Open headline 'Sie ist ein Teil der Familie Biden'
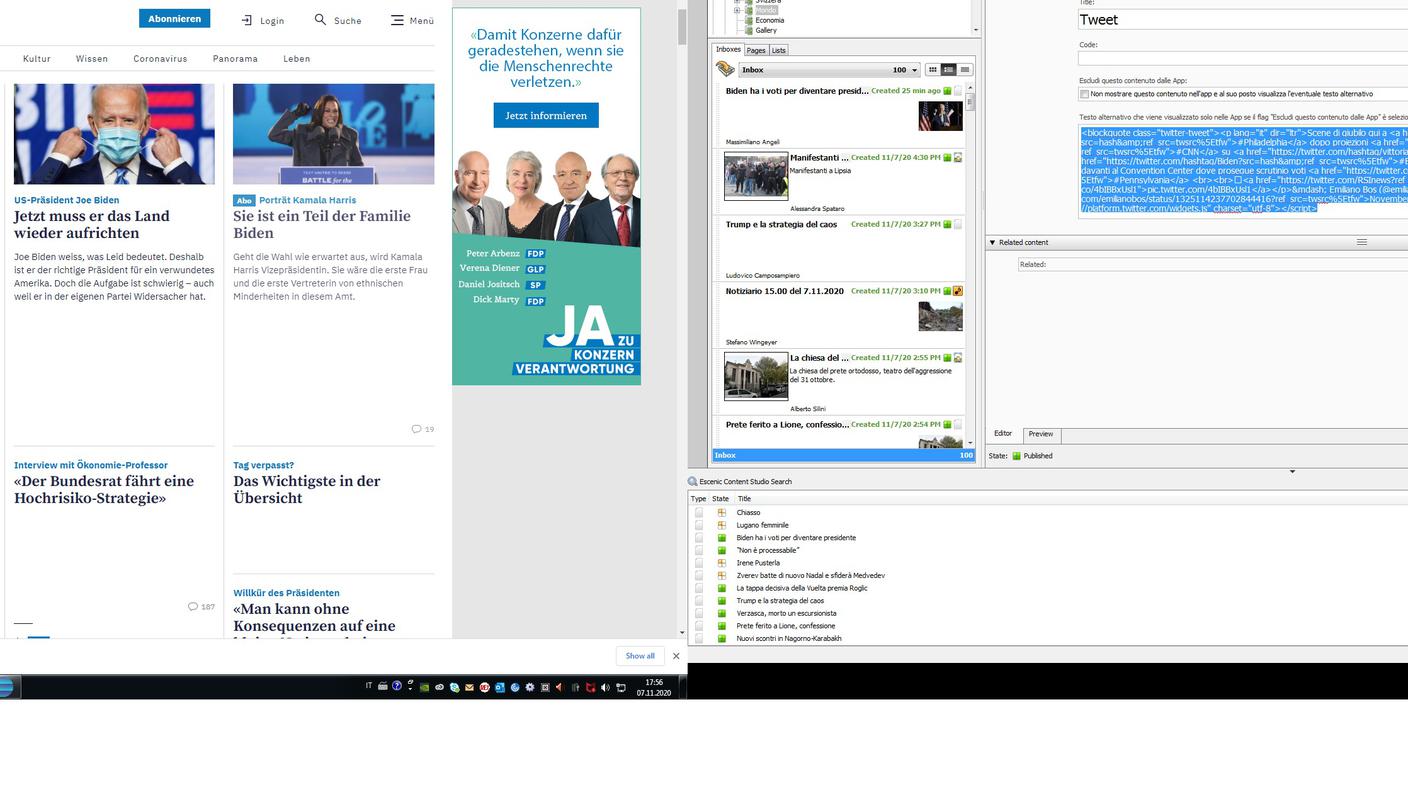Viewport: 1408px width, 792px height. 322,224
